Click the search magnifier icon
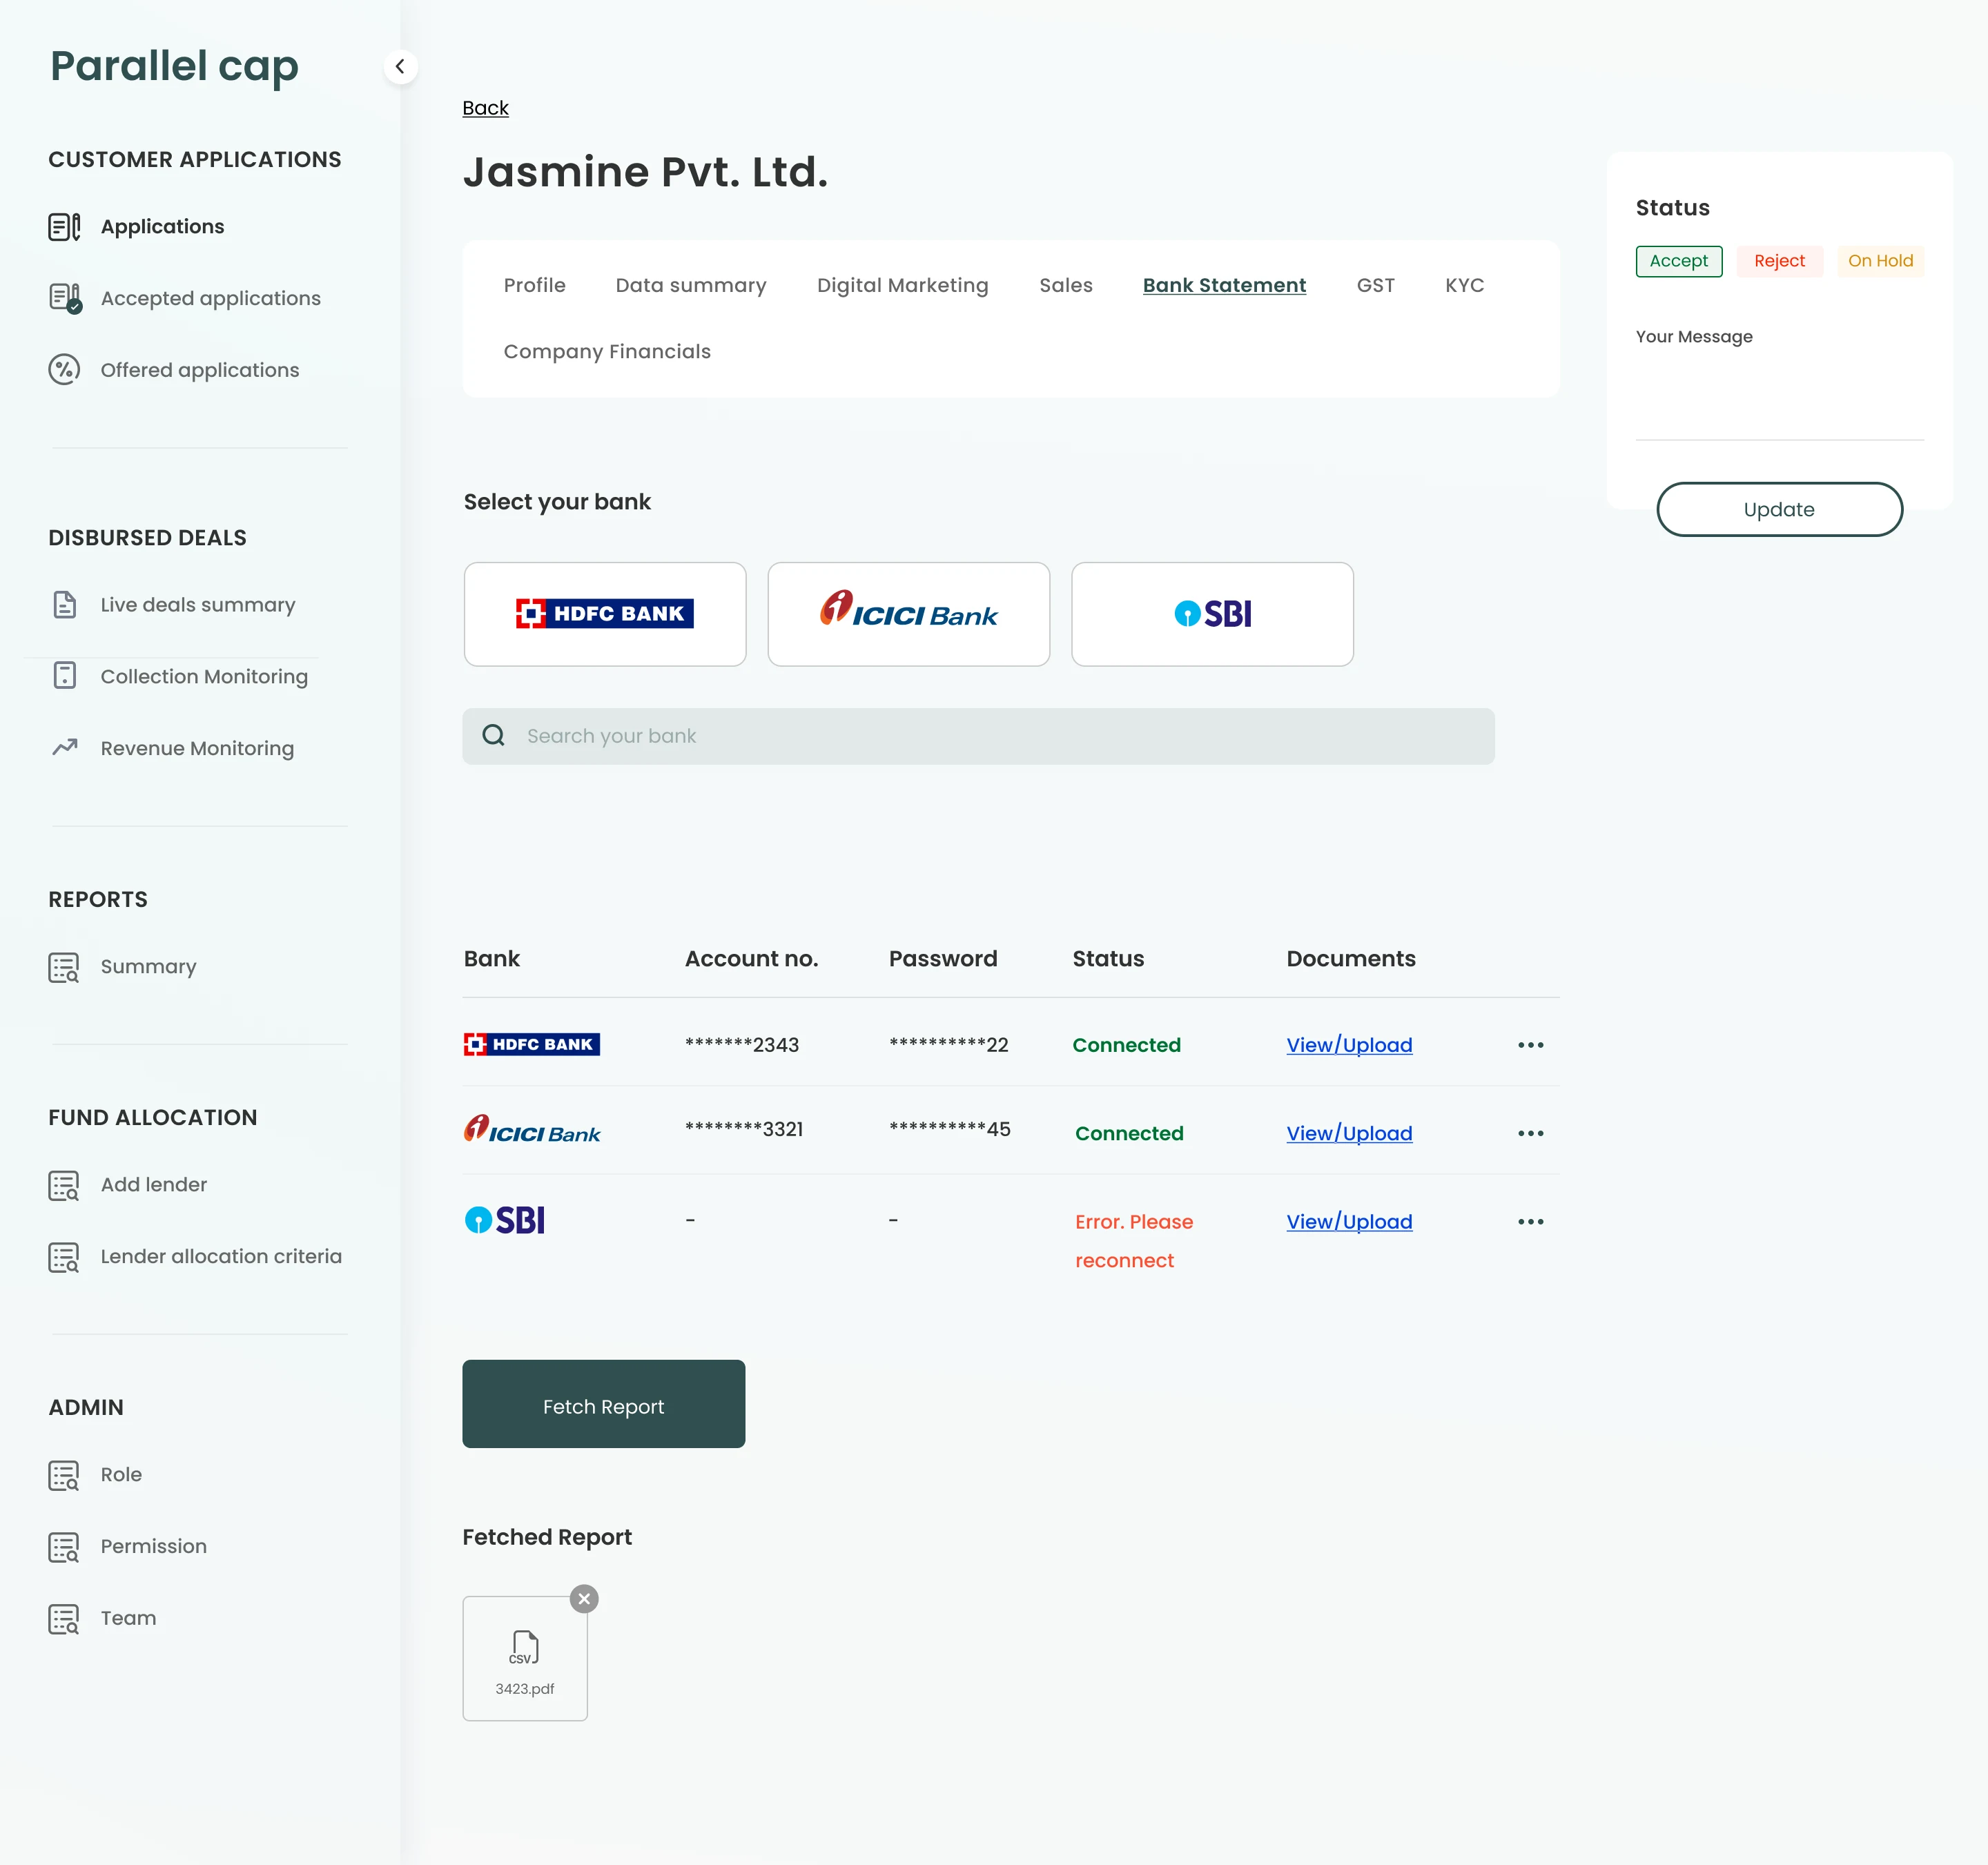 click(x=493, y=736)
